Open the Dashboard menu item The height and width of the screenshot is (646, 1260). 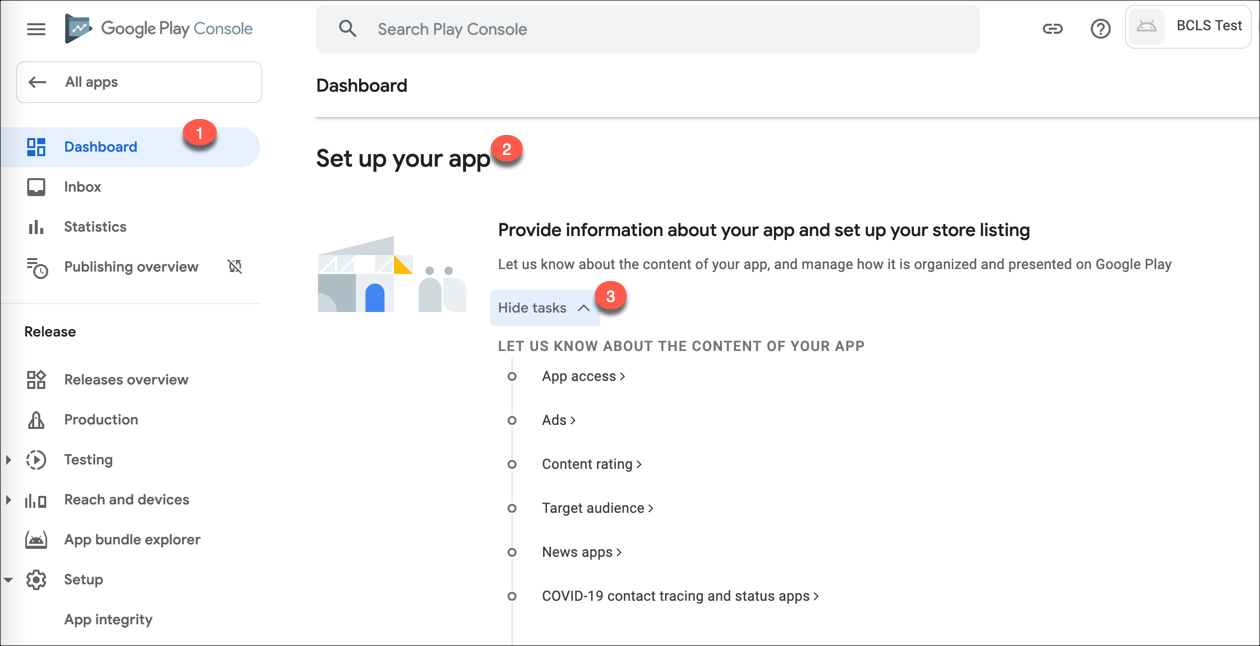(x=130, y=147)
